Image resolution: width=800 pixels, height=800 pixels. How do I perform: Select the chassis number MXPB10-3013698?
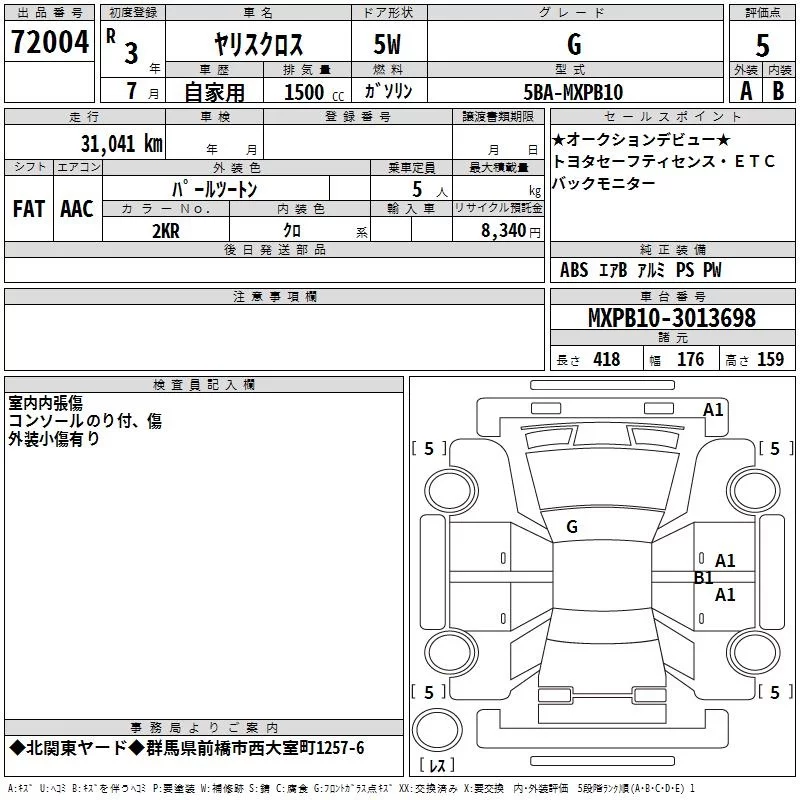click(671, 319)
